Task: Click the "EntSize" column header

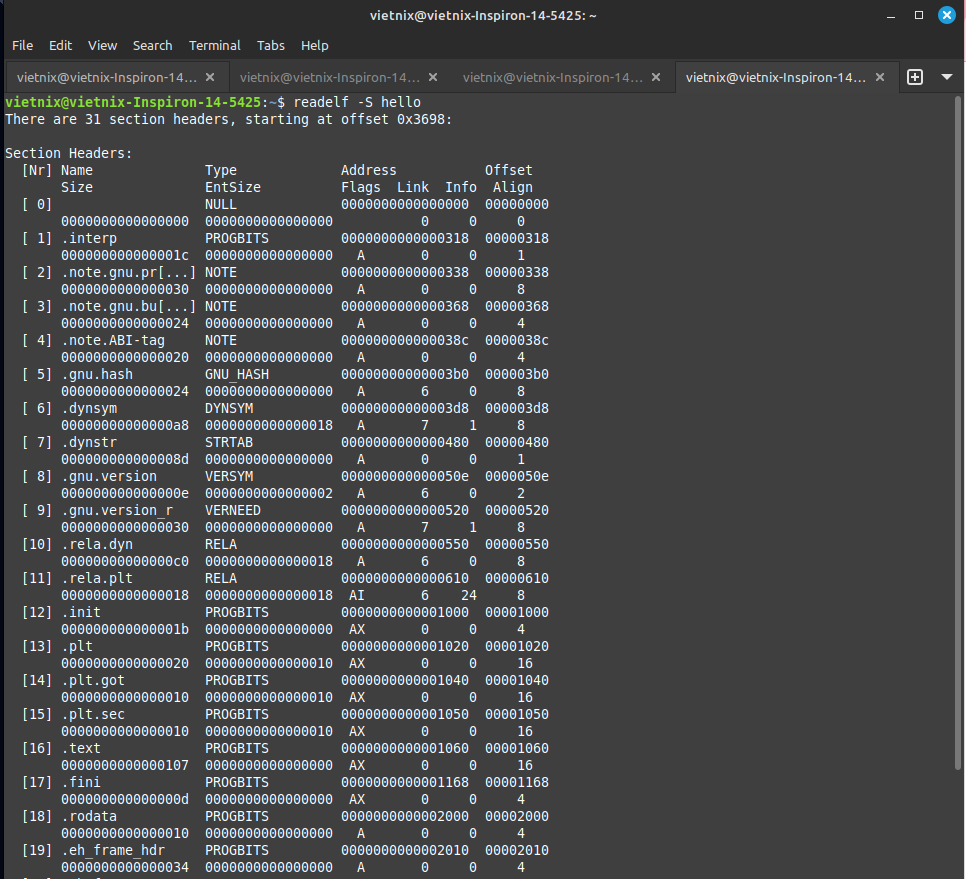Action: click(233, 187)
